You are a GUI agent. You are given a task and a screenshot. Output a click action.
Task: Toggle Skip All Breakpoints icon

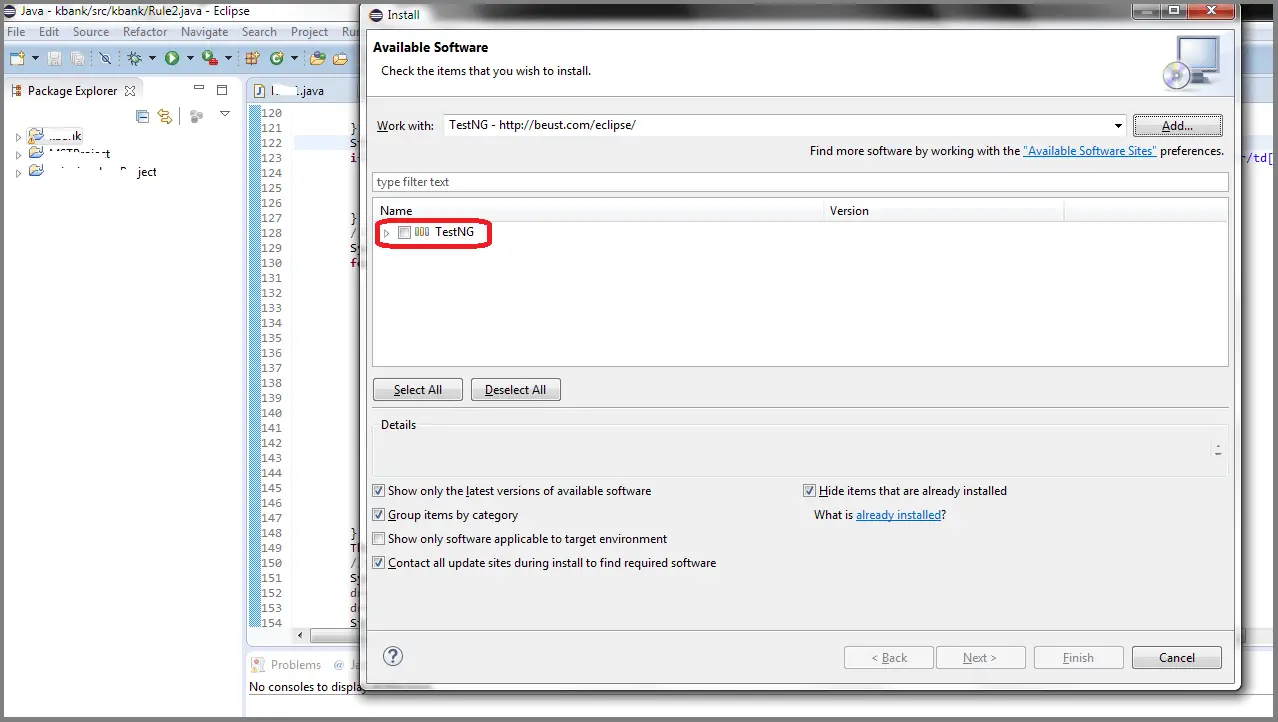pyautogui.click(x=105, y=59)
